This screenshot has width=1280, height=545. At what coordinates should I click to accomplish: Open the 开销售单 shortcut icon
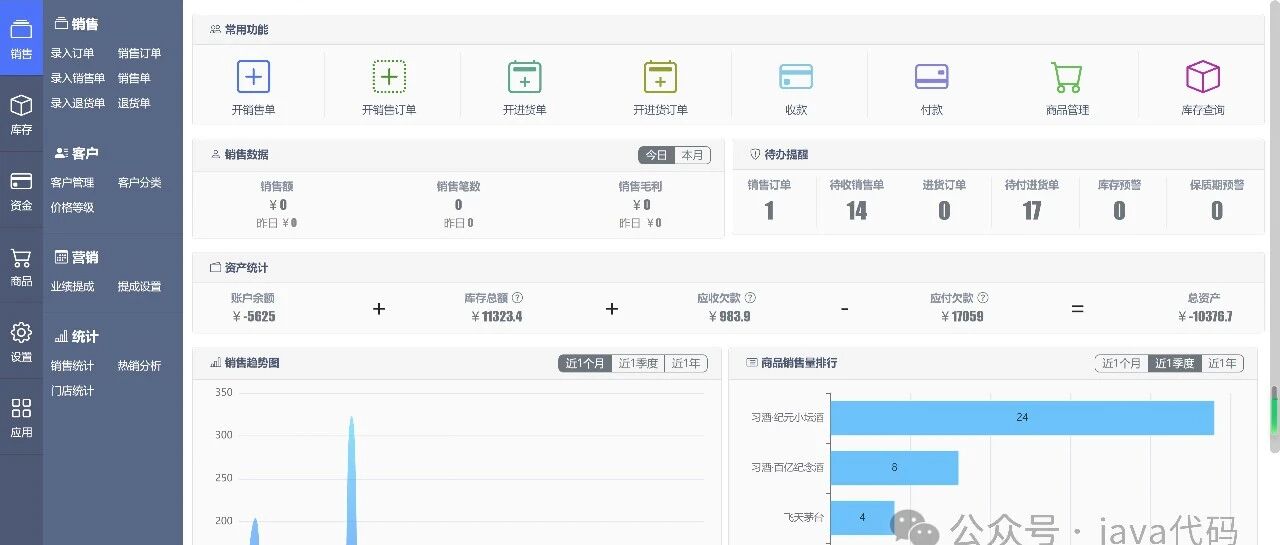tap(253, 76)
